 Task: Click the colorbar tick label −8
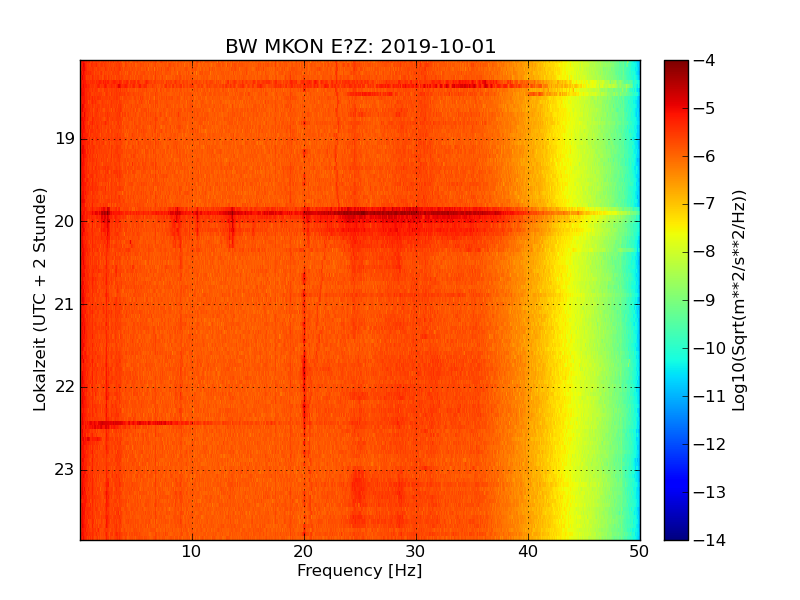[x=705, y=252]
